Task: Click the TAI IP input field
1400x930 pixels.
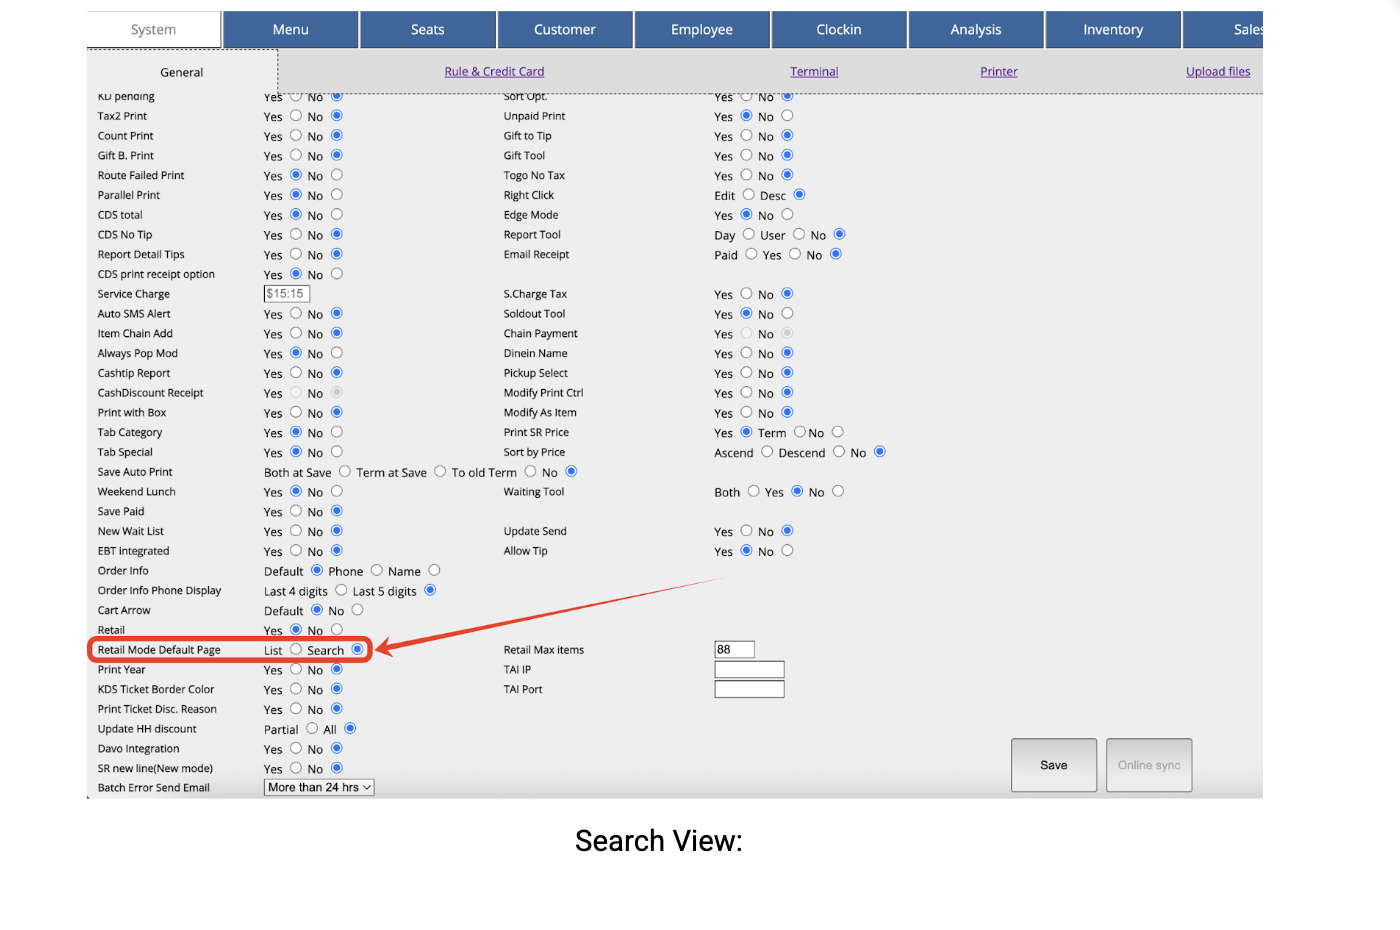Action: 749,670
